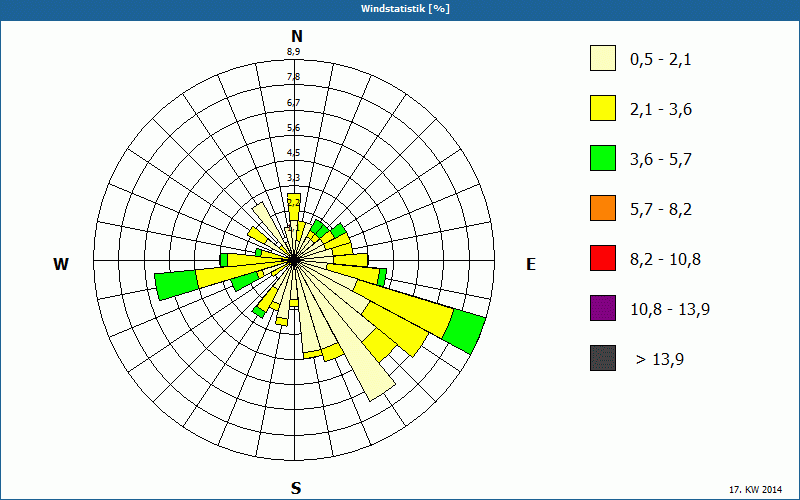Viewport: 800px width, 500px height.
Task: Click the 'W' compass label
Action: pyautogui.click(x=61, y=264)
